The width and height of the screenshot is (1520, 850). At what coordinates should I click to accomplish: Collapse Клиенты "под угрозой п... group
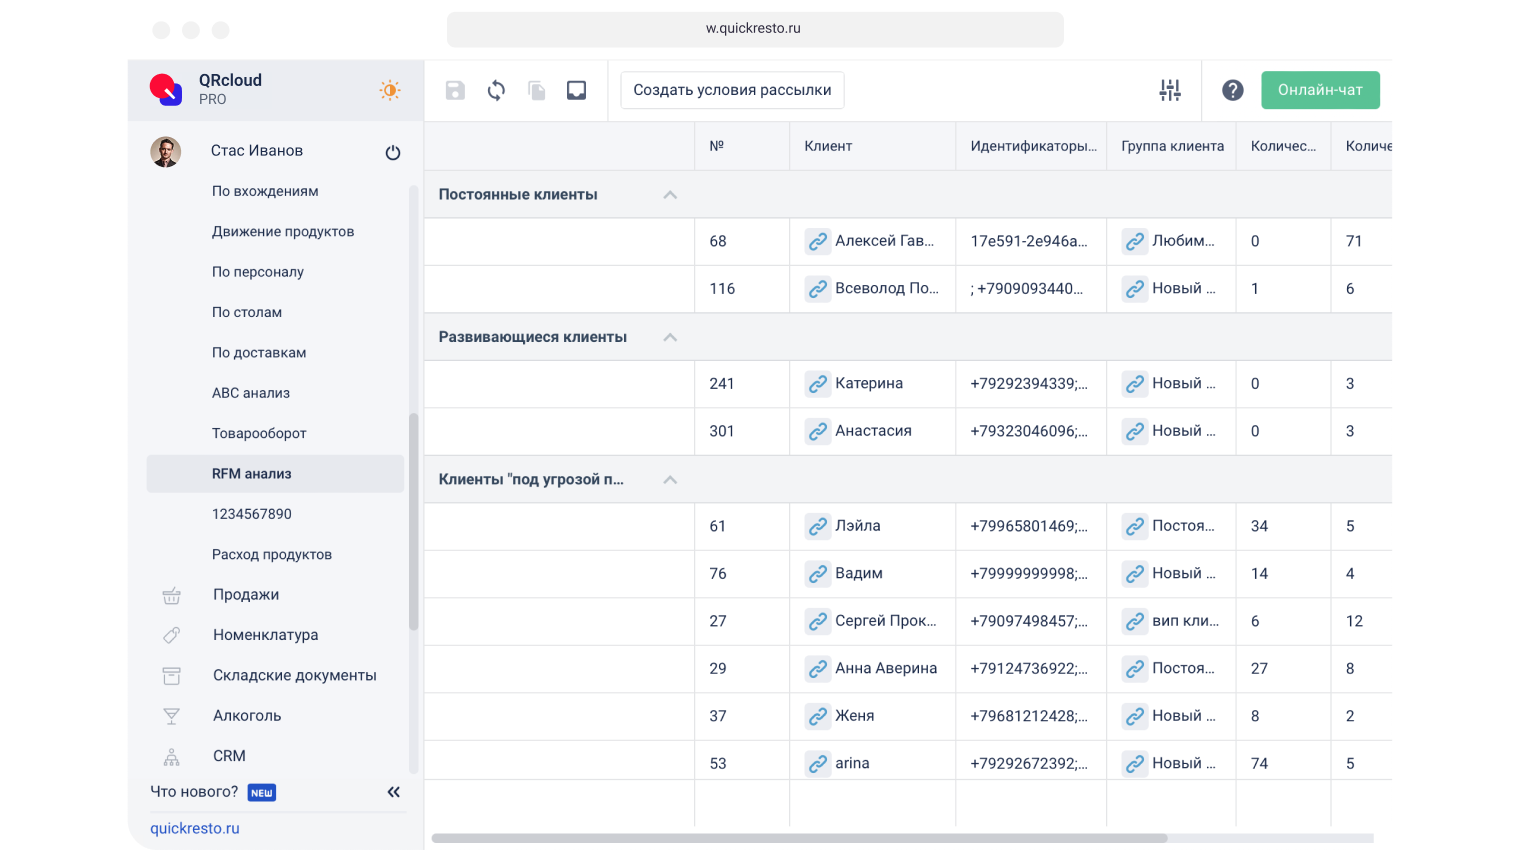[670, 480]
